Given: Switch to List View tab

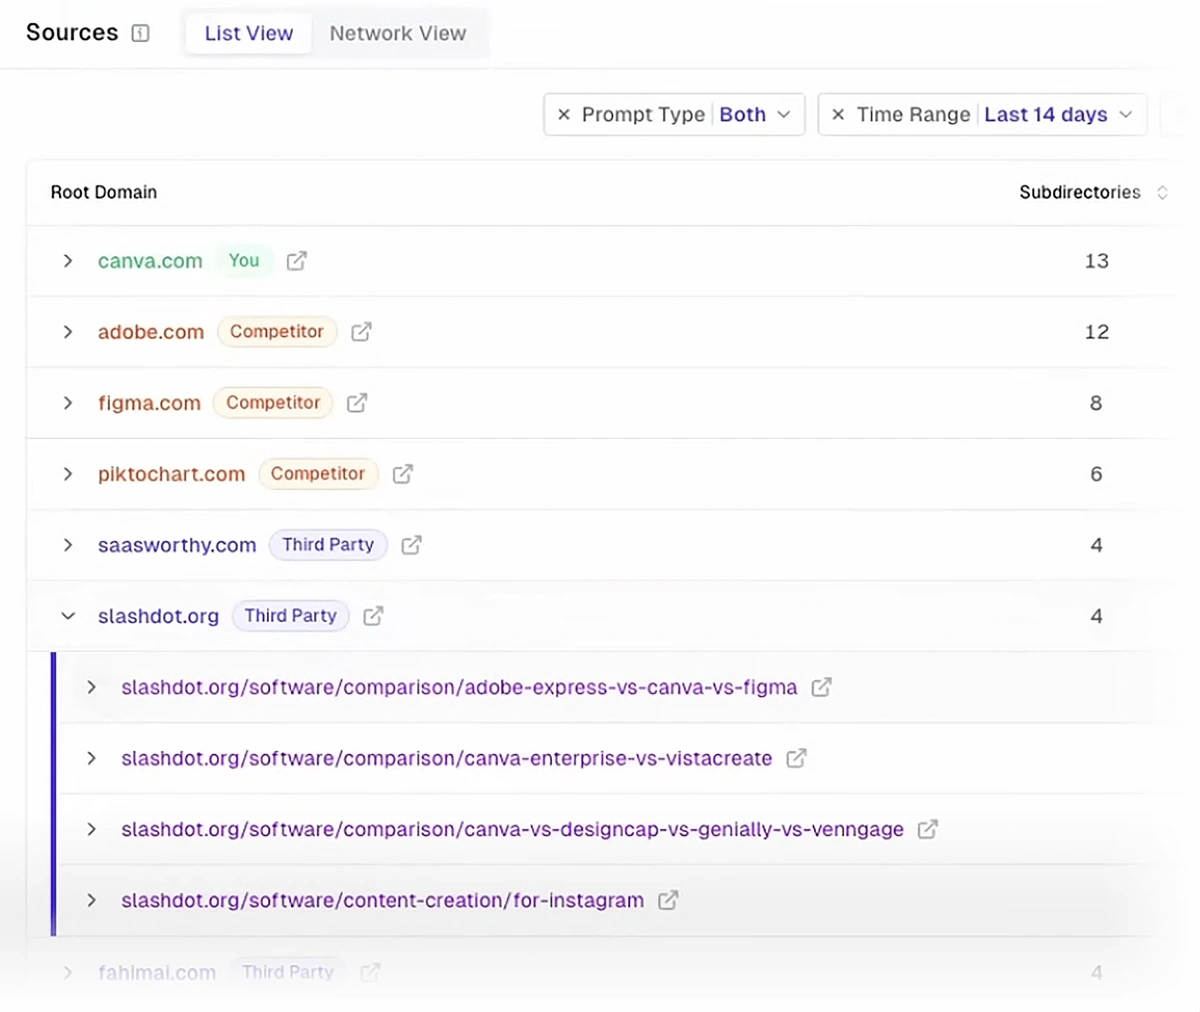Looking at the screenshot, I should 249,33.
